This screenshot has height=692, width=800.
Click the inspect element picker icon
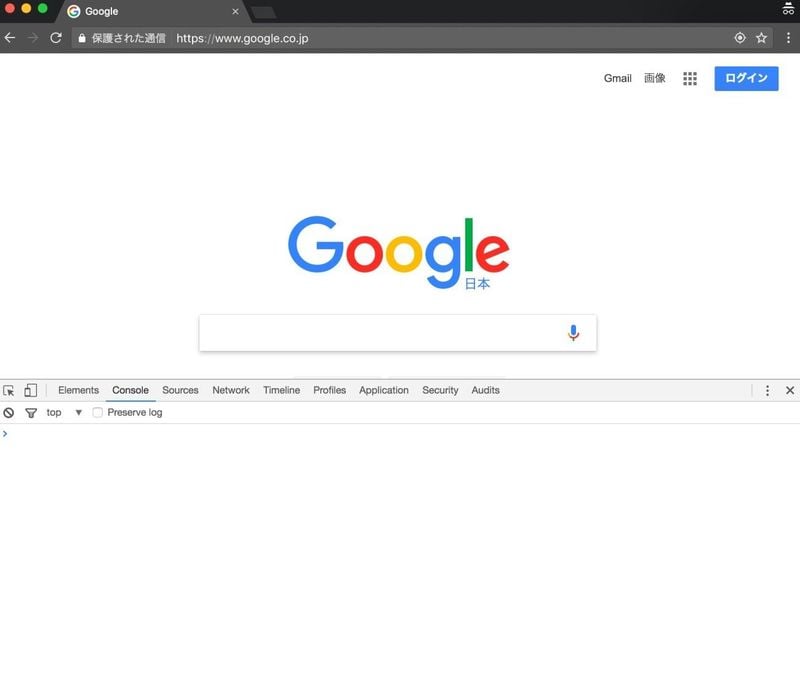click(x=9, y=391)
